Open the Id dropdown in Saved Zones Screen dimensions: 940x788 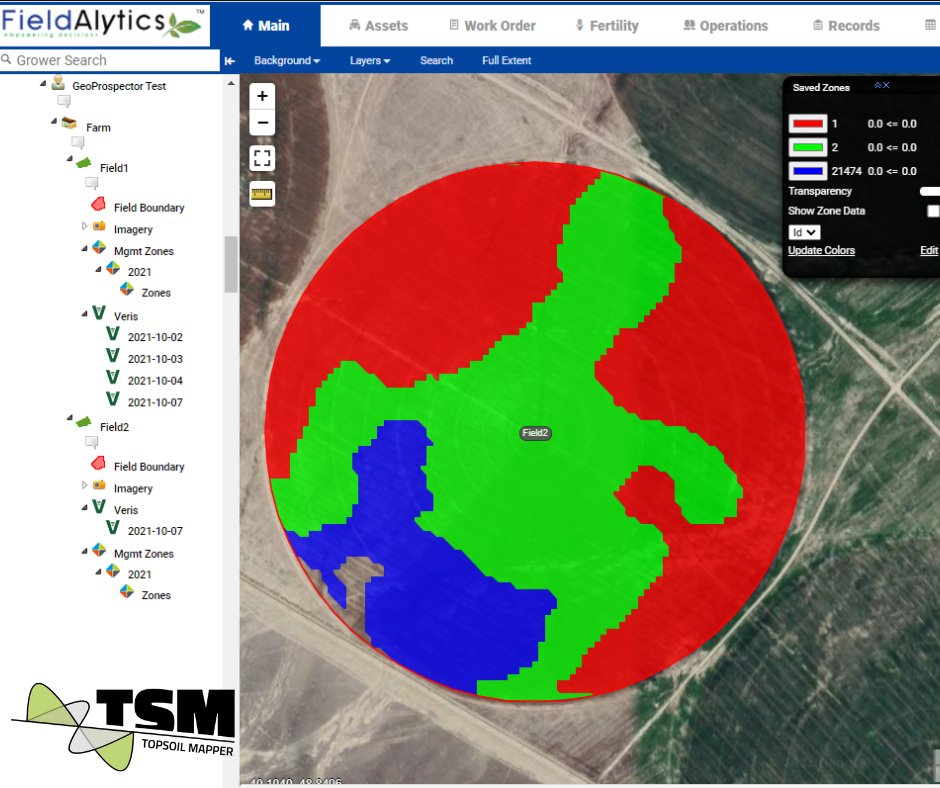[x=804, y=233]
